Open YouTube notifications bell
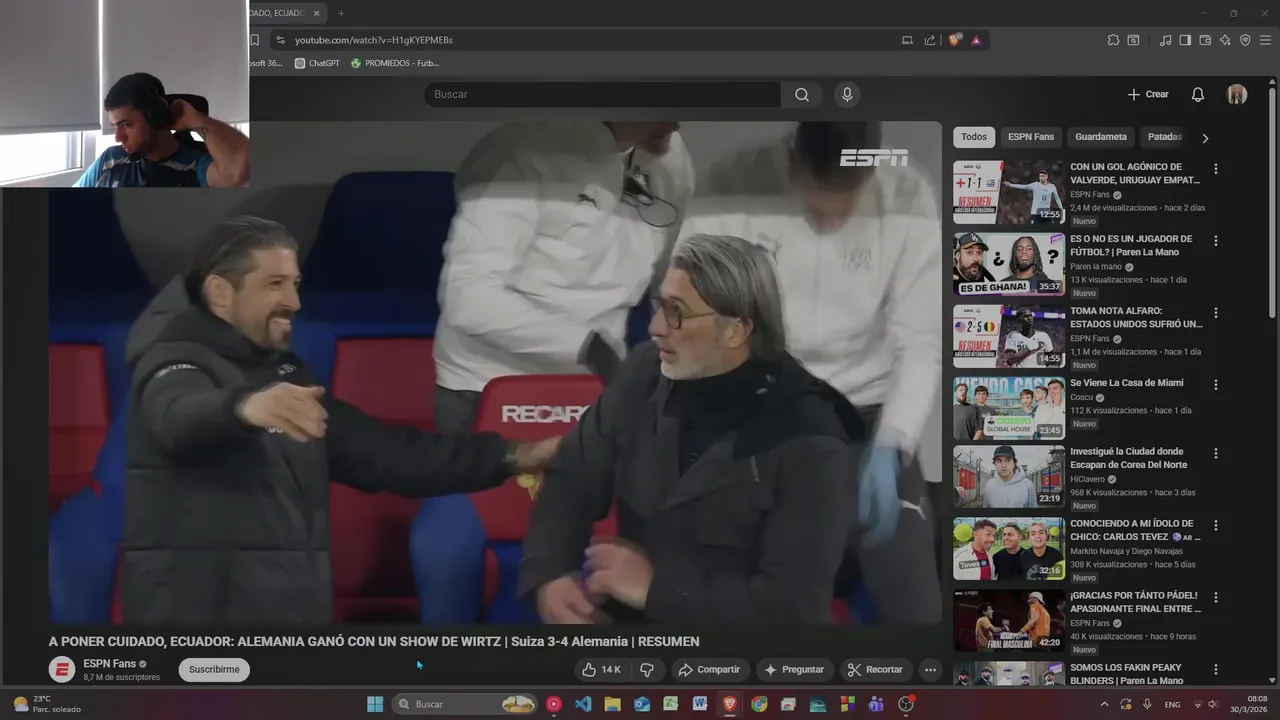 [x=1198, y=94]
